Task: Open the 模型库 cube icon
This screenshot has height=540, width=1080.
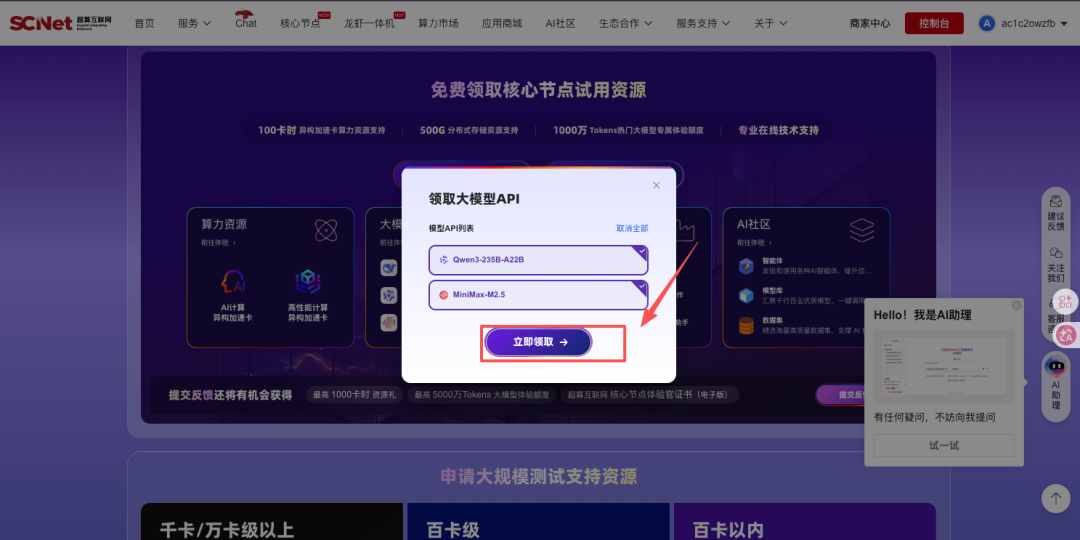Action: [746, 295]
